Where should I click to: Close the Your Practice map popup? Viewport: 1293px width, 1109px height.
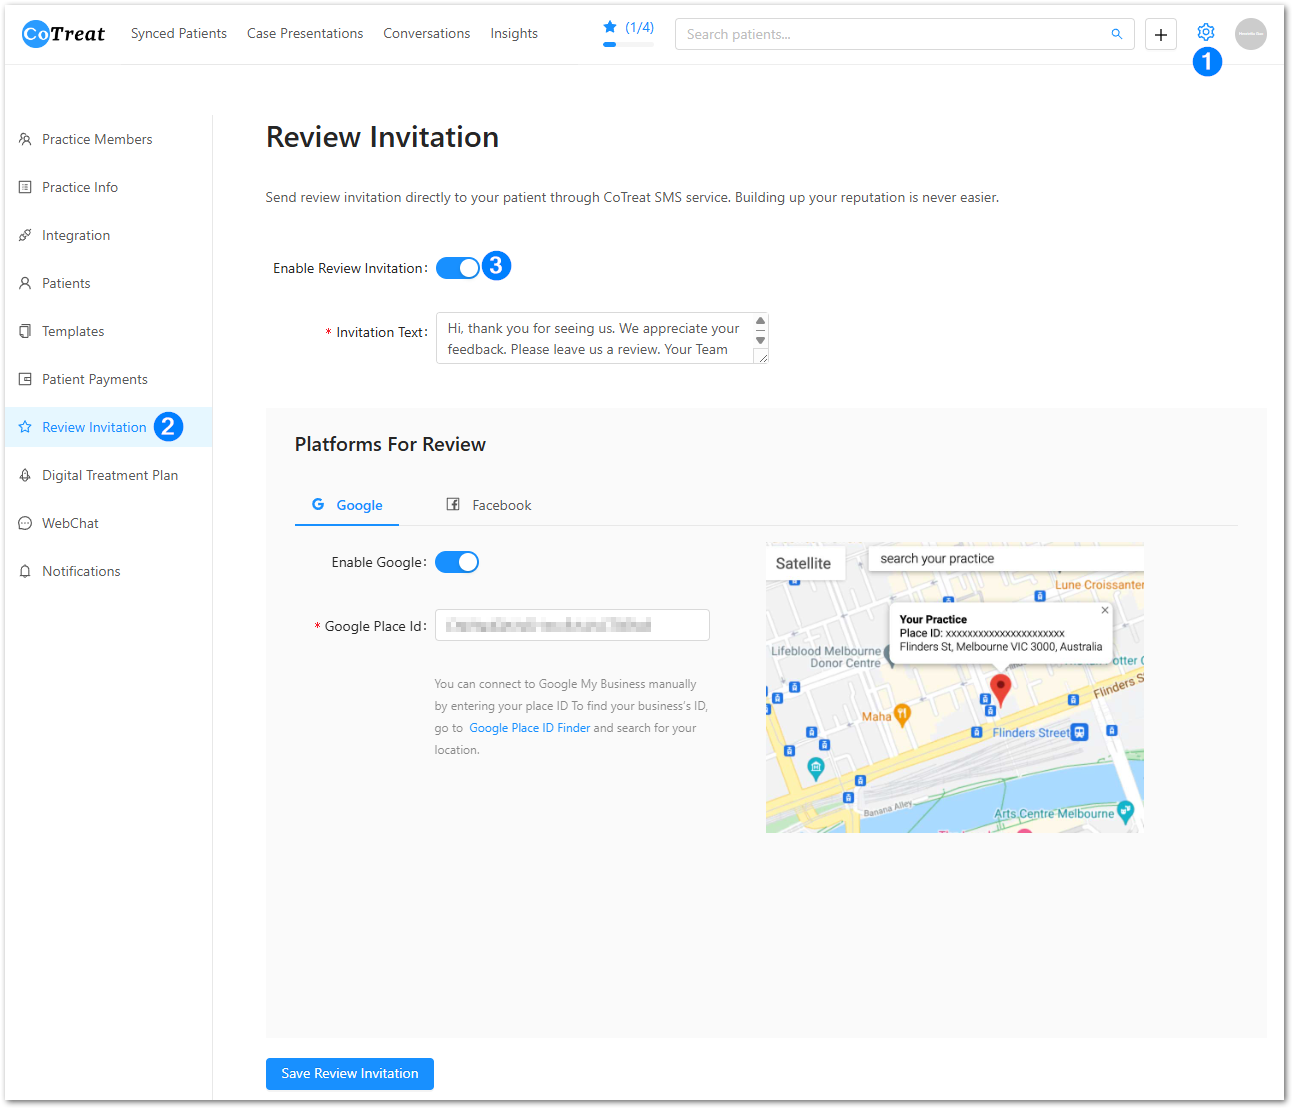pyautogui.click(x=1104, y=610)
